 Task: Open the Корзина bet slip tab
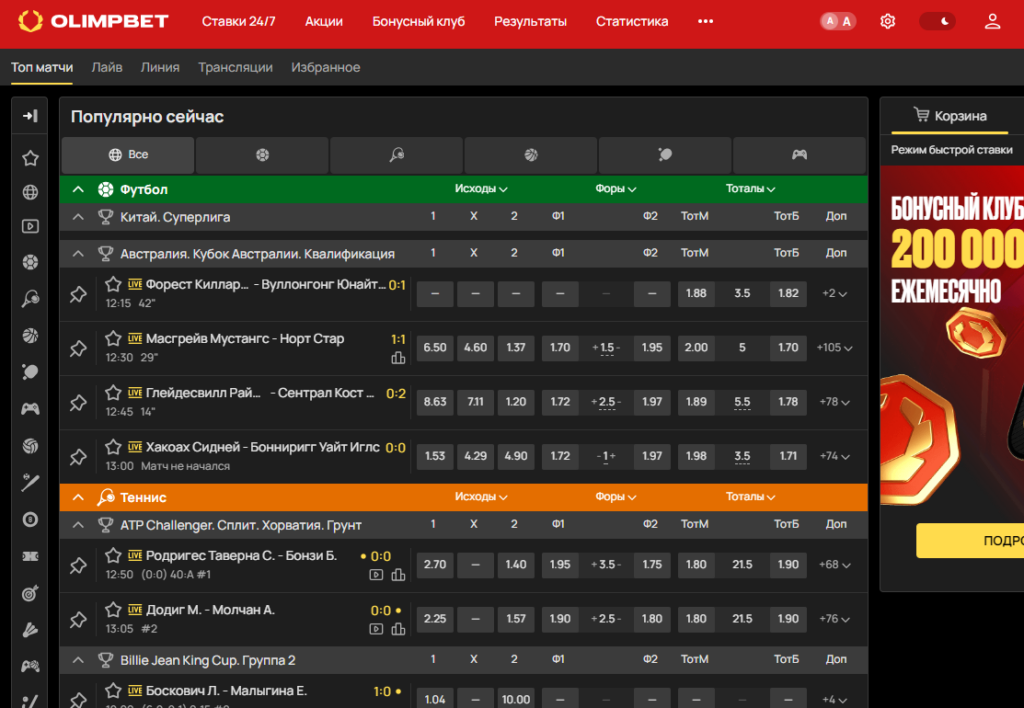tap(950, 116)
